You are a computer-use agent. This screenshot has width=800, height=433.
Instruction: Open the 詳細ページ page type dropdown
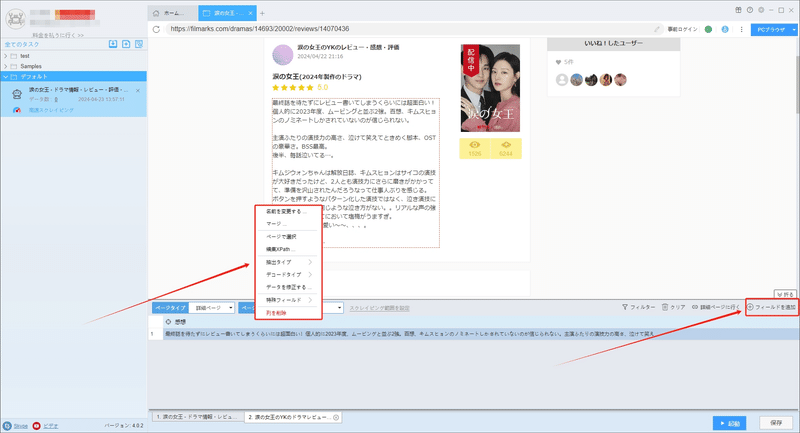point(212,308)
